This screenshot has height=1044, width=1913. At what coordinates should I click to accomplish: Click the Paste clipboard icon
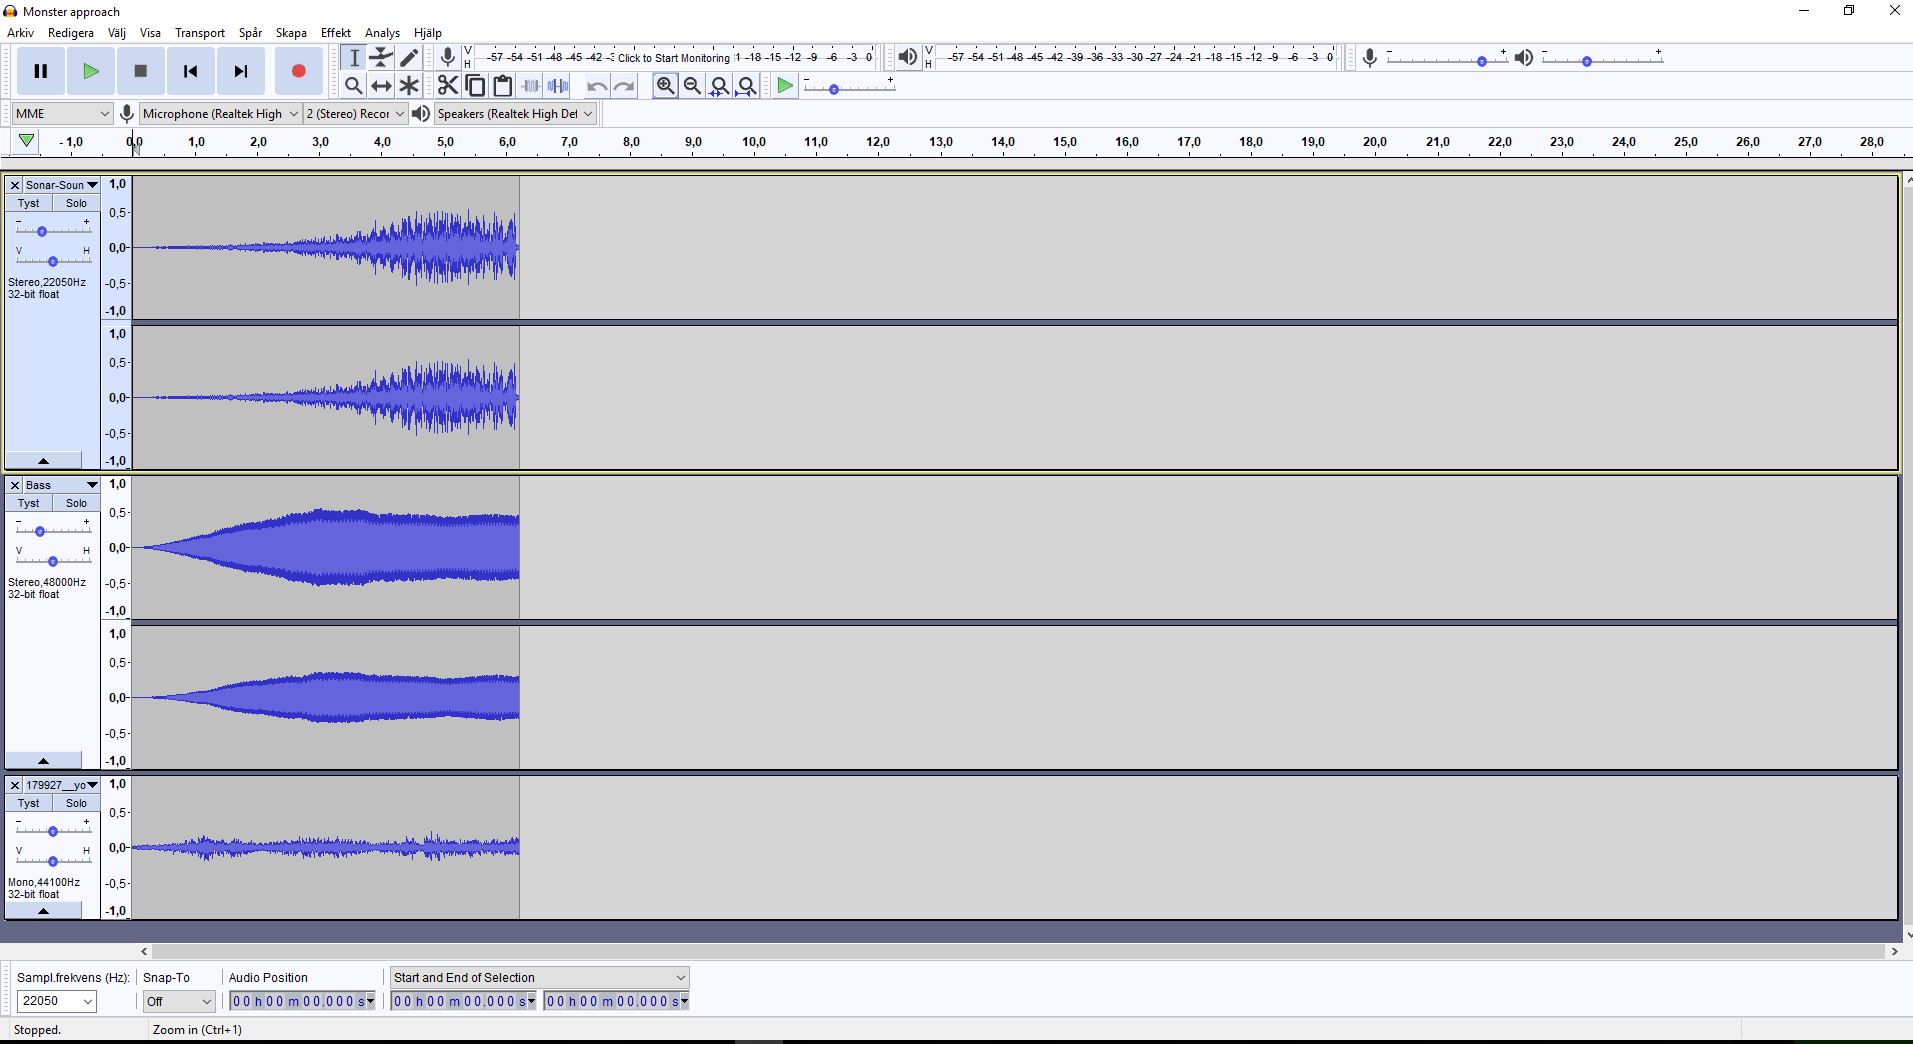pyautogui.click(x=503, y=86)
